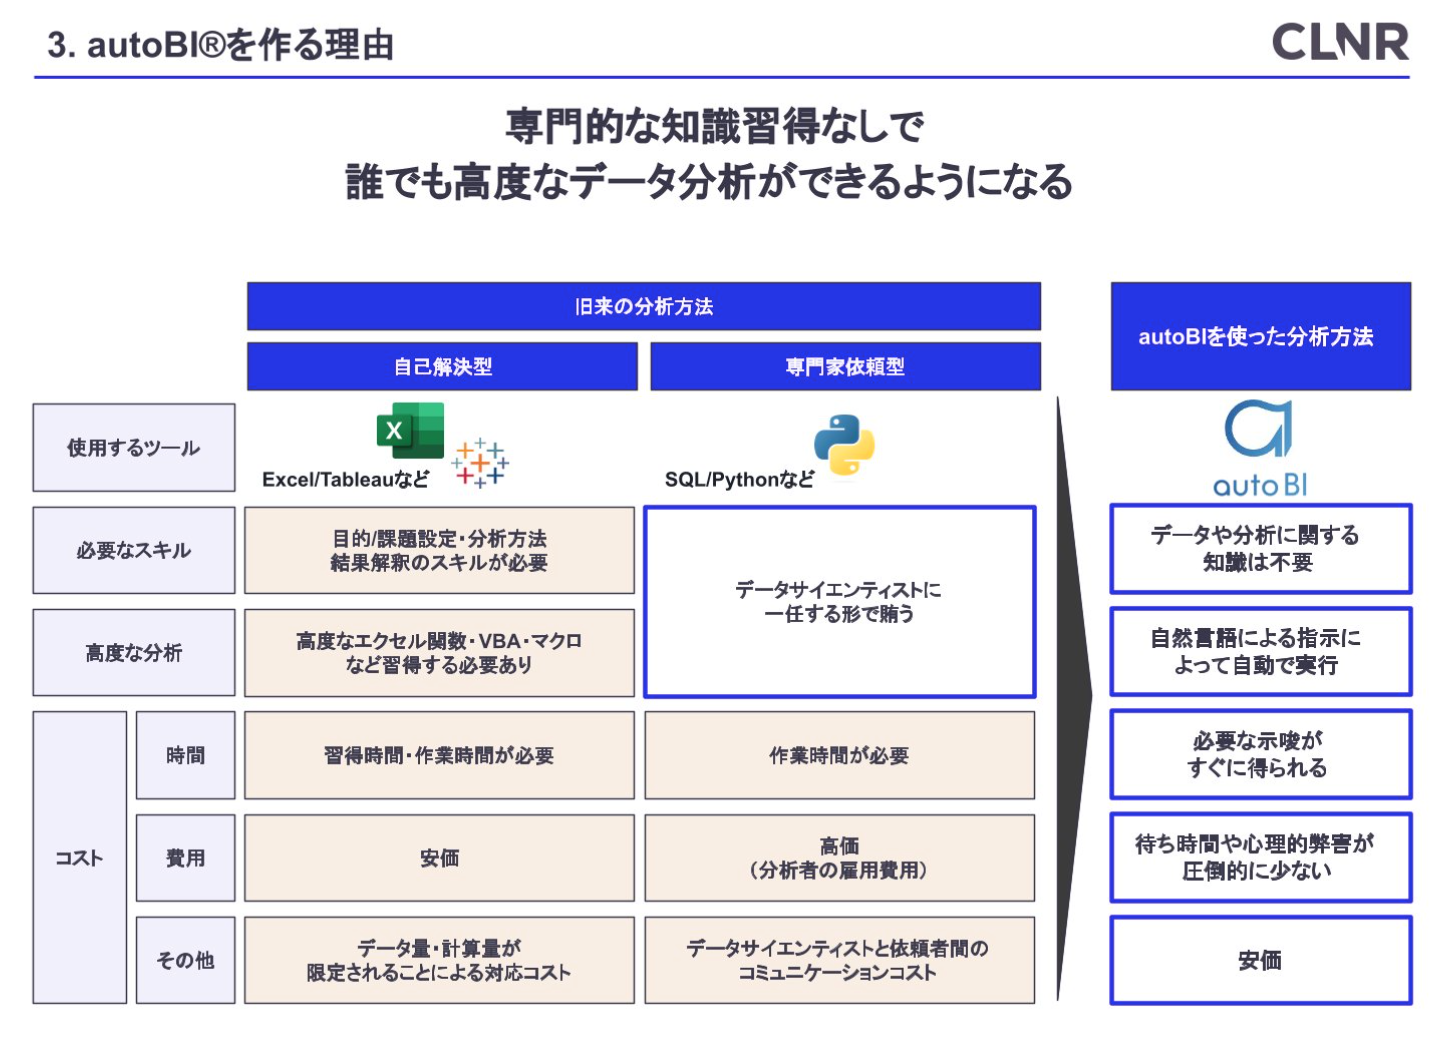Select the 自己解決型 header
The image size is (1444, 1044).
click(x=442, y=366)
